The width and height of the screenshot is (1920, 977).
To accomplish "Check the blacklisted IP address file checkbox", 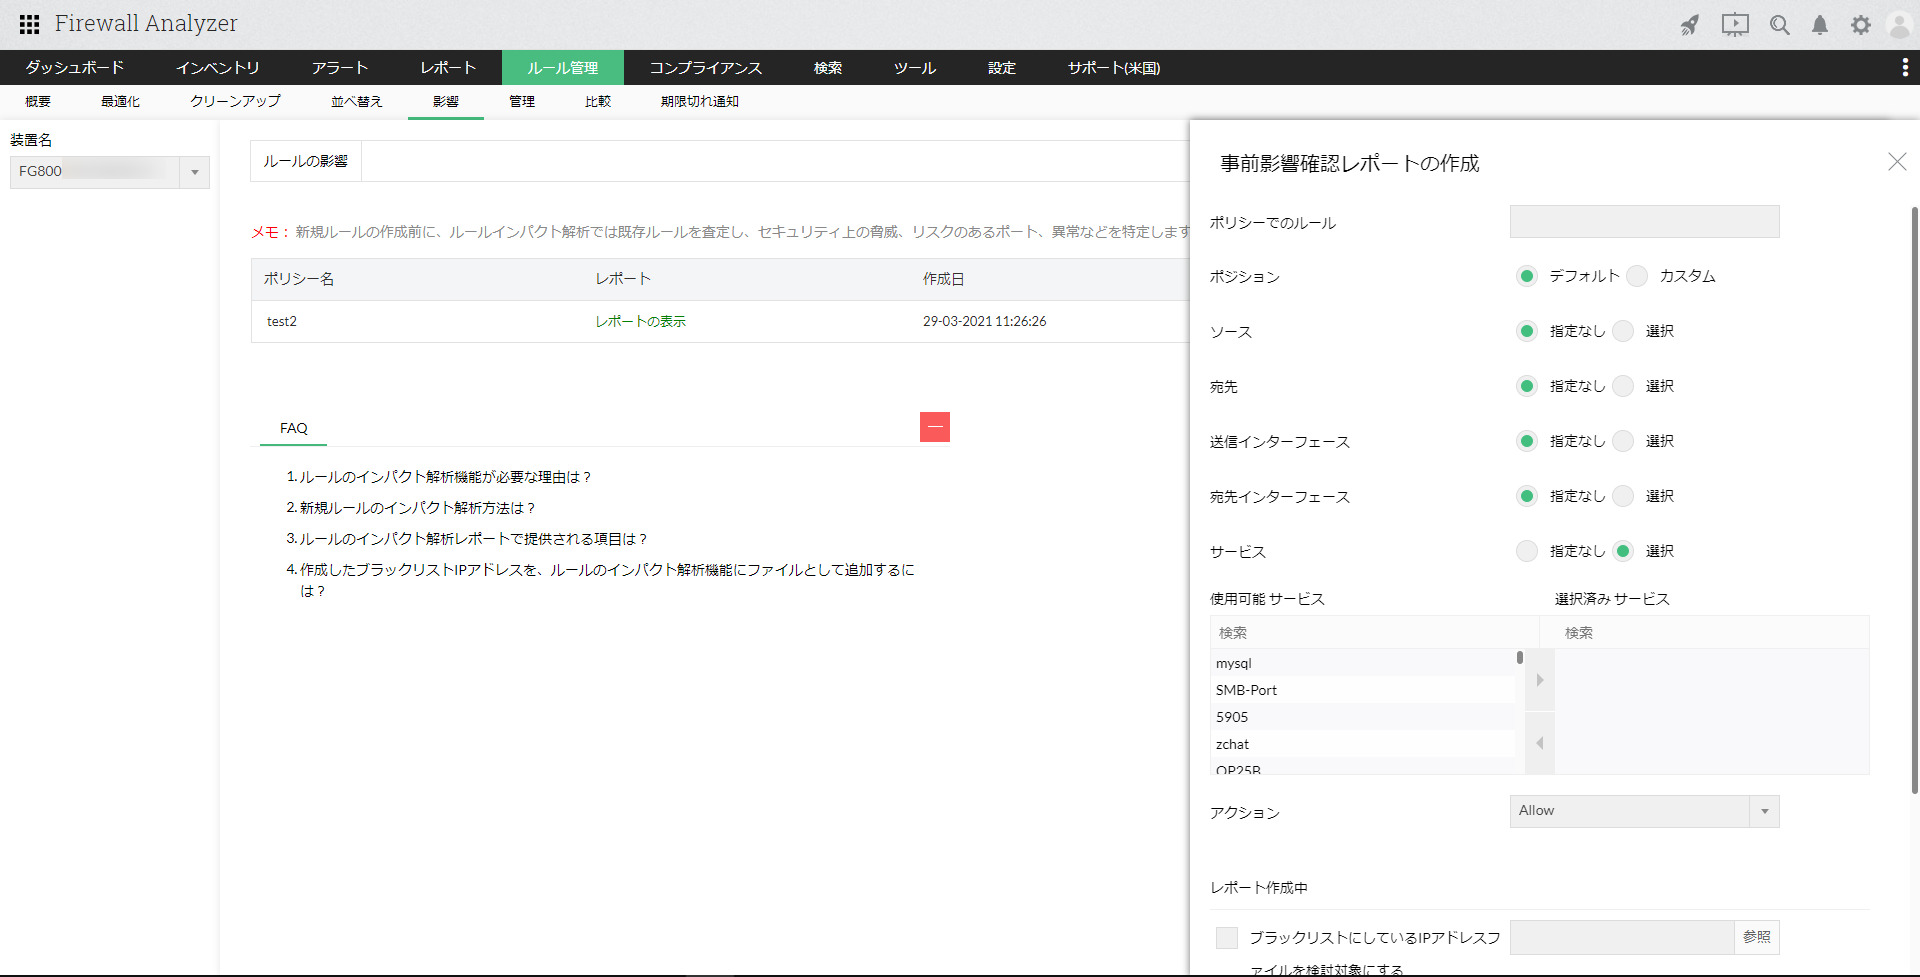I will [x=1226, y=937].
